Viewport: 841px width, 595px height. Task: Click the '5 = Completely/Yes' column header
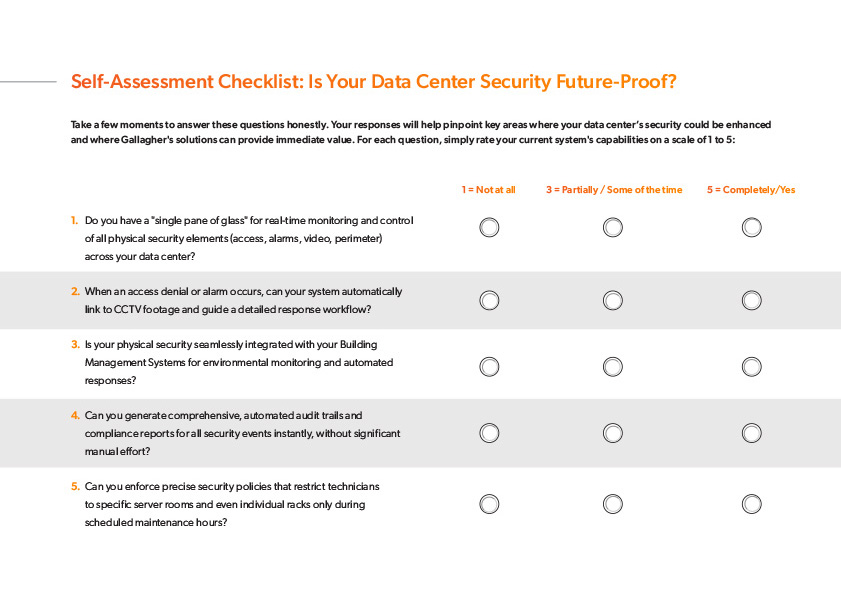(751, 190)
